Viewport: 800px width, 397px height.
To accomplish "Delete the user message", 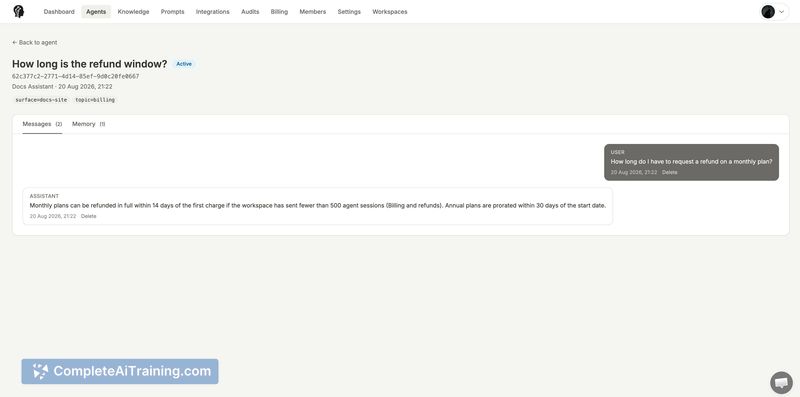I will click(669, 172).
